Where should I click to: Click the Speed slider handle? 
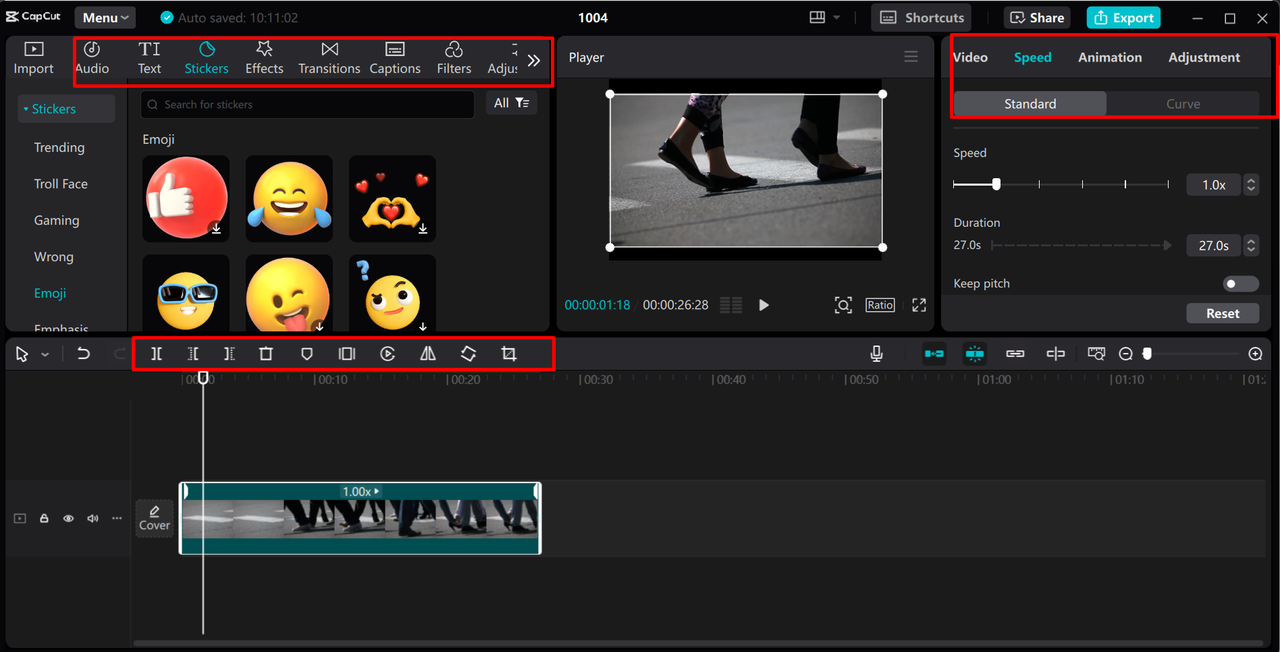pos(996,184)
